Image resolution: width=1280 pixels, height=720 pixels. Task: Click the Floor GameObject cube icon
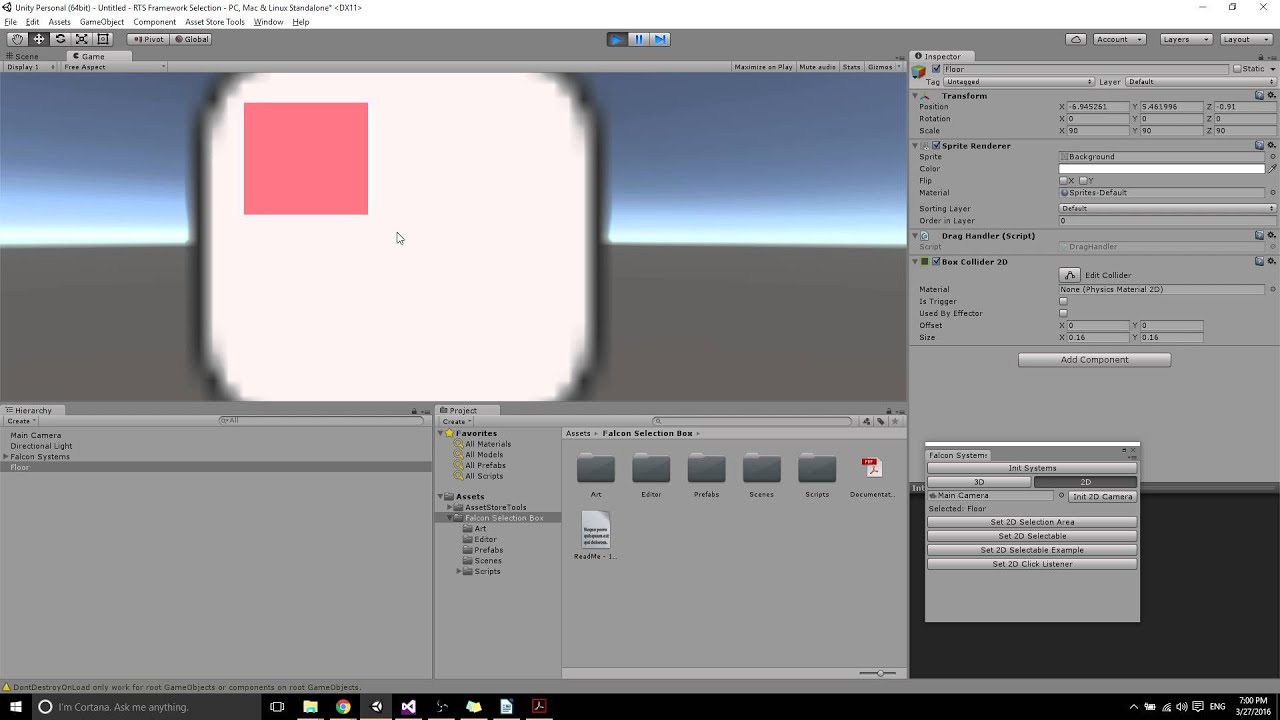click(x=919, y=71)
